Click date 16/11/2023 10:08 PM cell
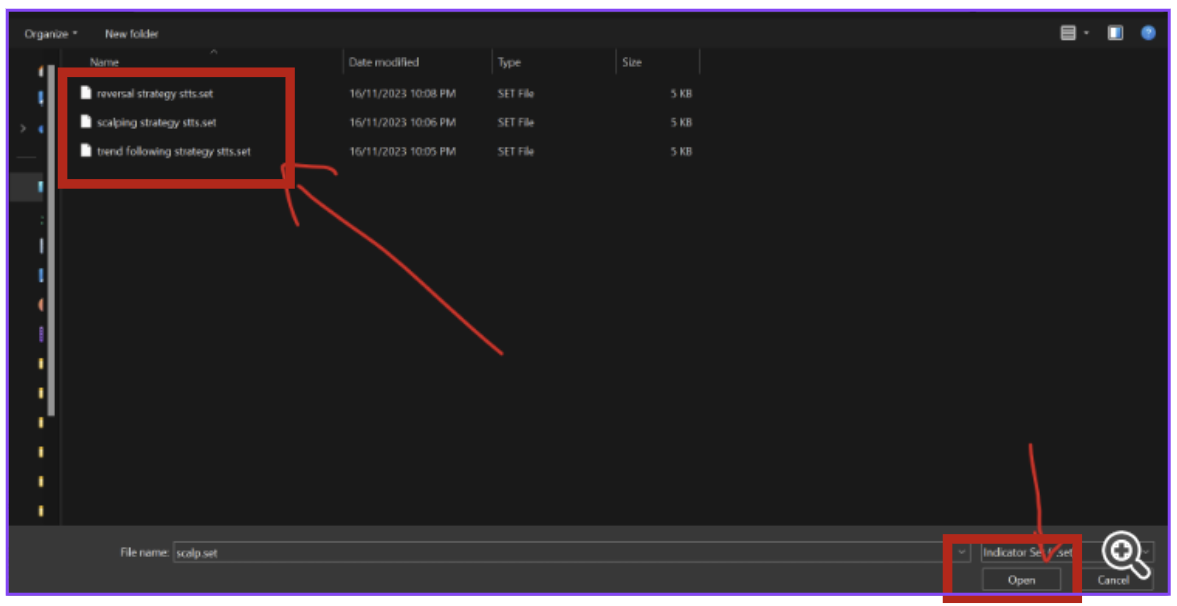Viewport: 1177px width, 606px height. click(402, 94)
